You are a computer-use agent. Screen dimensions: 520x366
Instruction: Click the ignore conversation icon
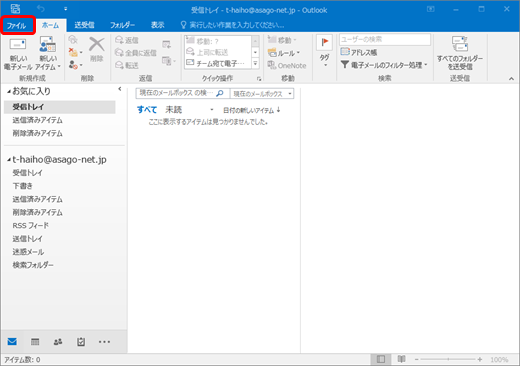(73, 40)
